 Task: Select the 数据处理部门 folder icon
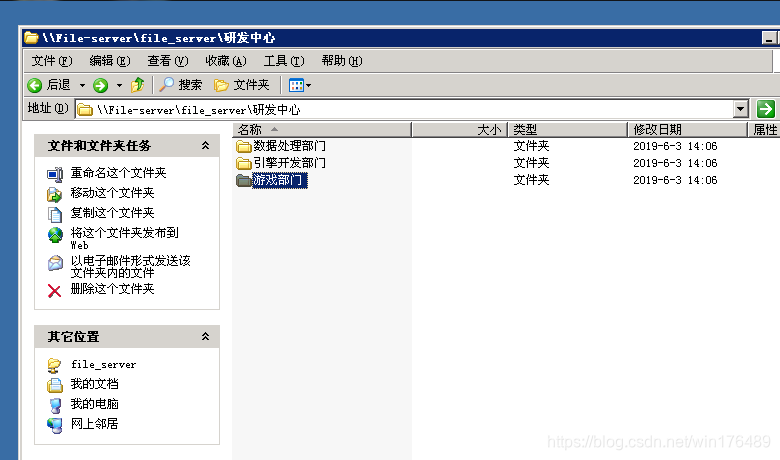[244, 146]
